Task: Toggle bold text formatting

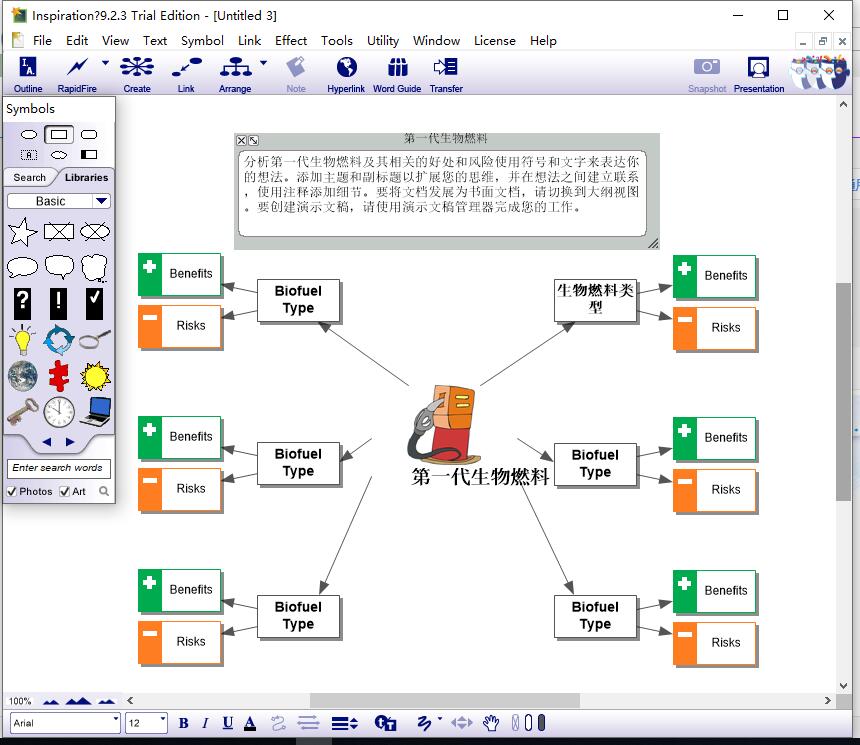Action: click(x=183, y=723)
